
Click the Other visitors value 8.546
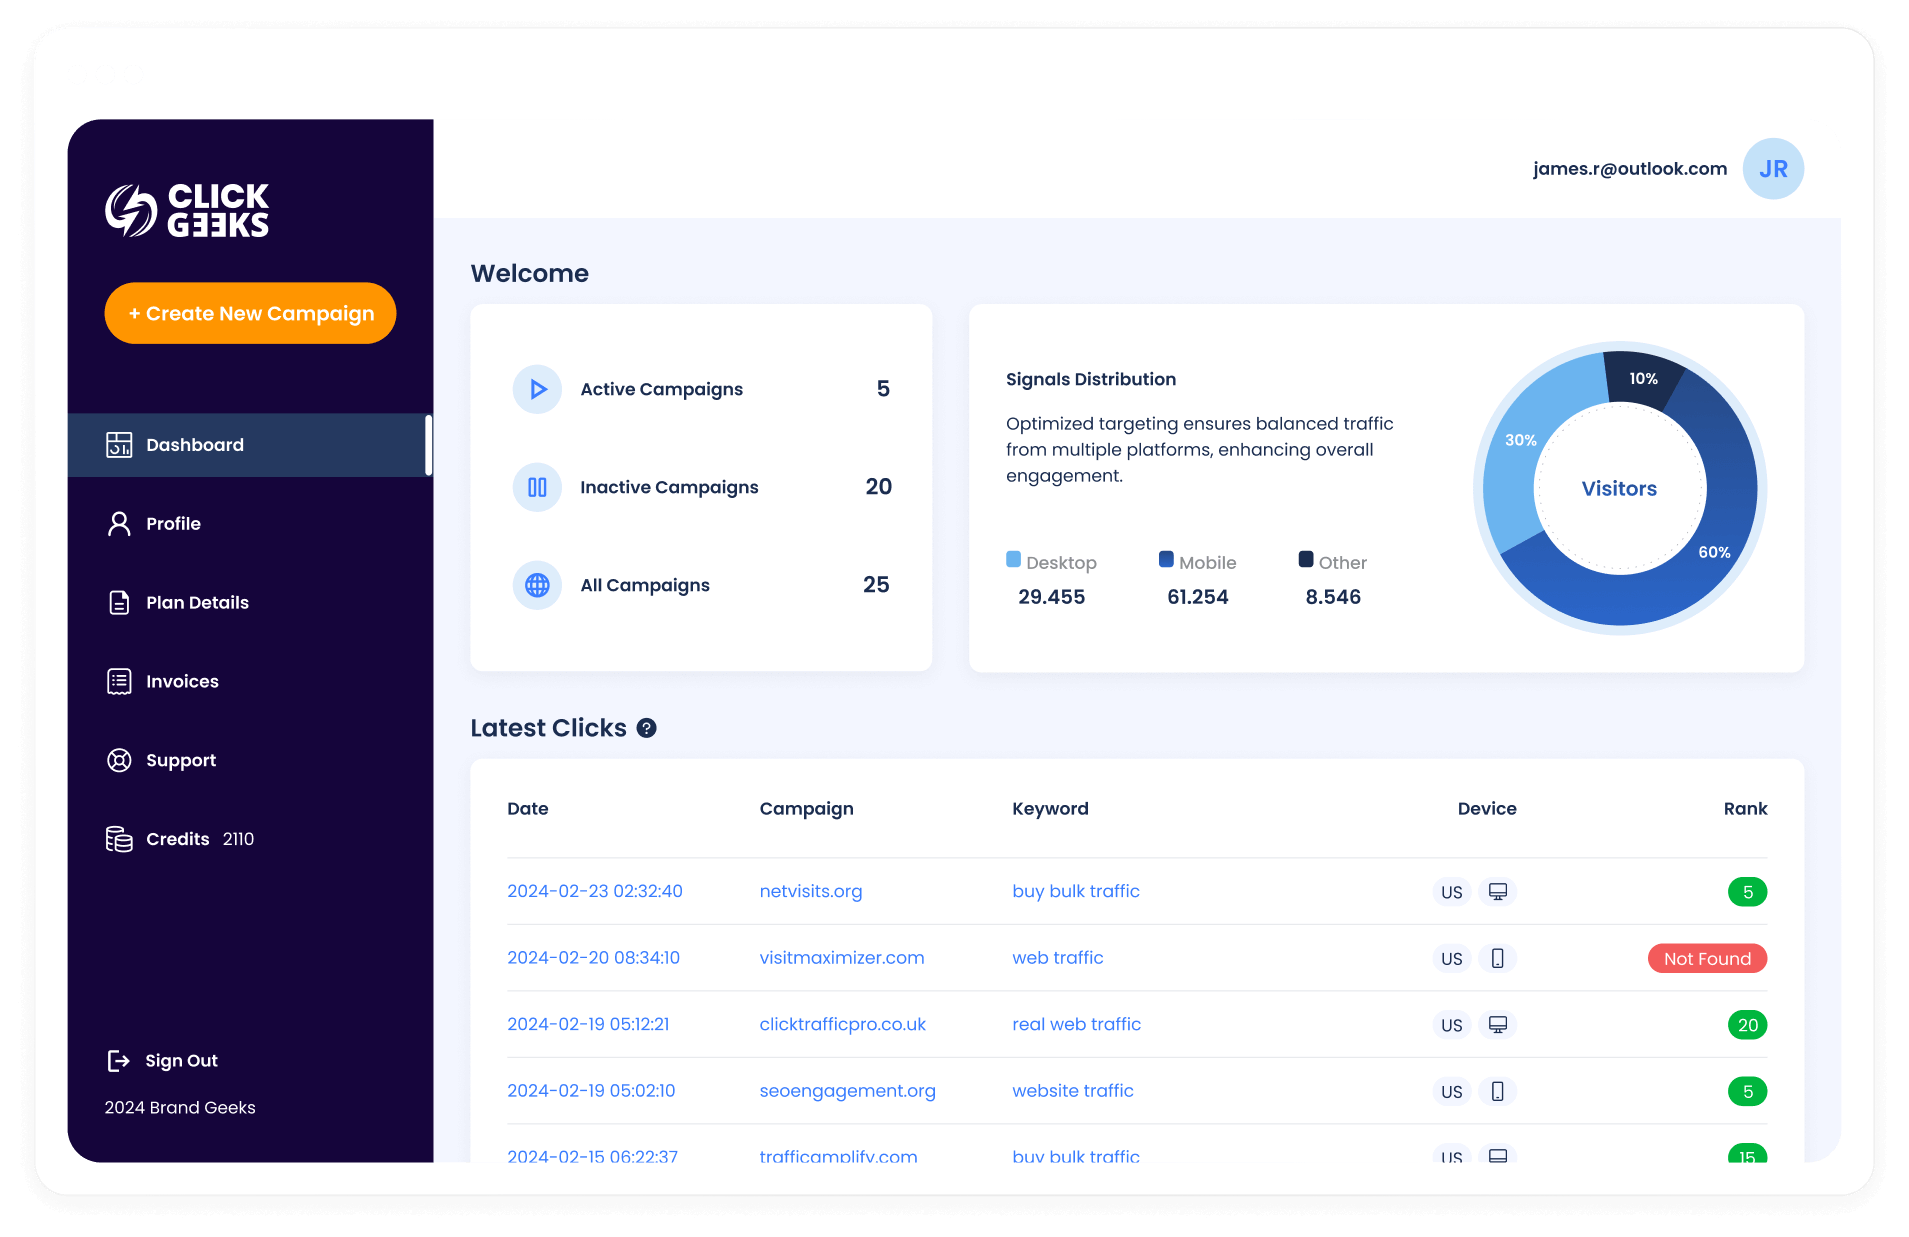[1333, 597]
